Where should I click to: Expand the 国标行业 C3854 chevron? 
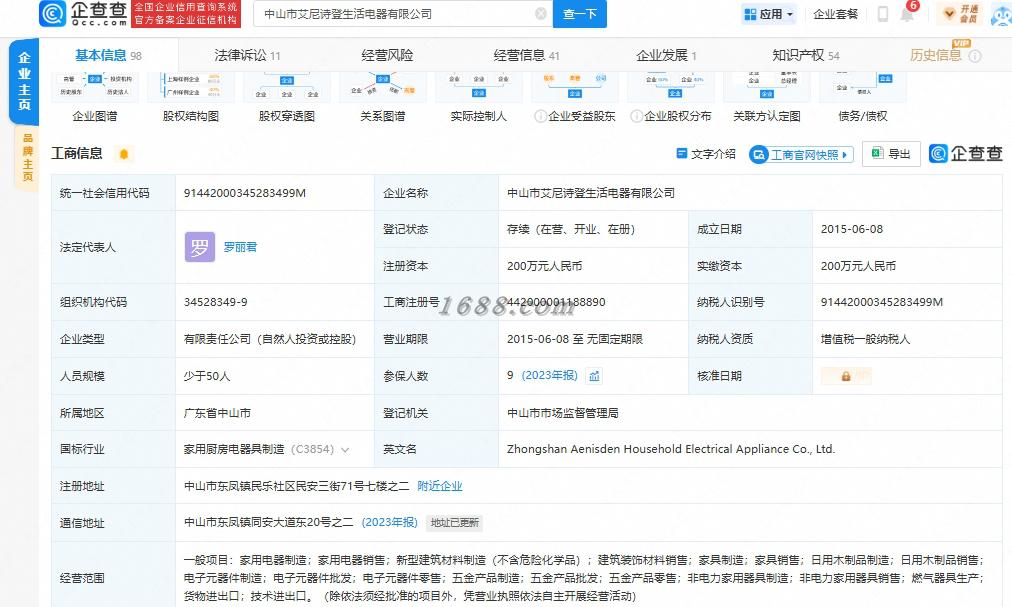[x=345, y=449]
